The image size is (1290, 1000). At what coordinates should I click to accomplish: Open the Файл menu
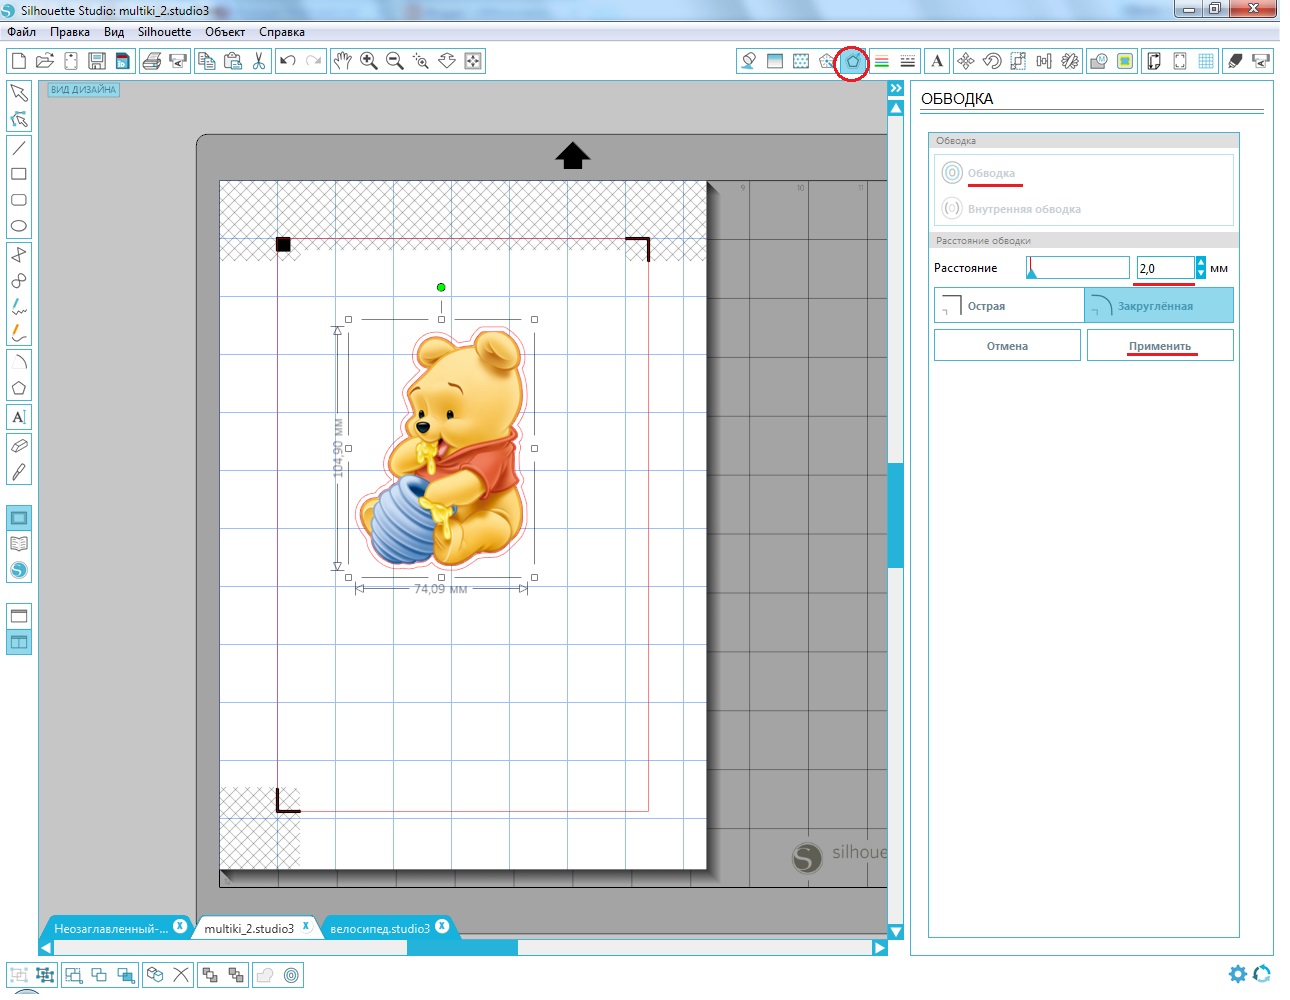coord(21,32)
